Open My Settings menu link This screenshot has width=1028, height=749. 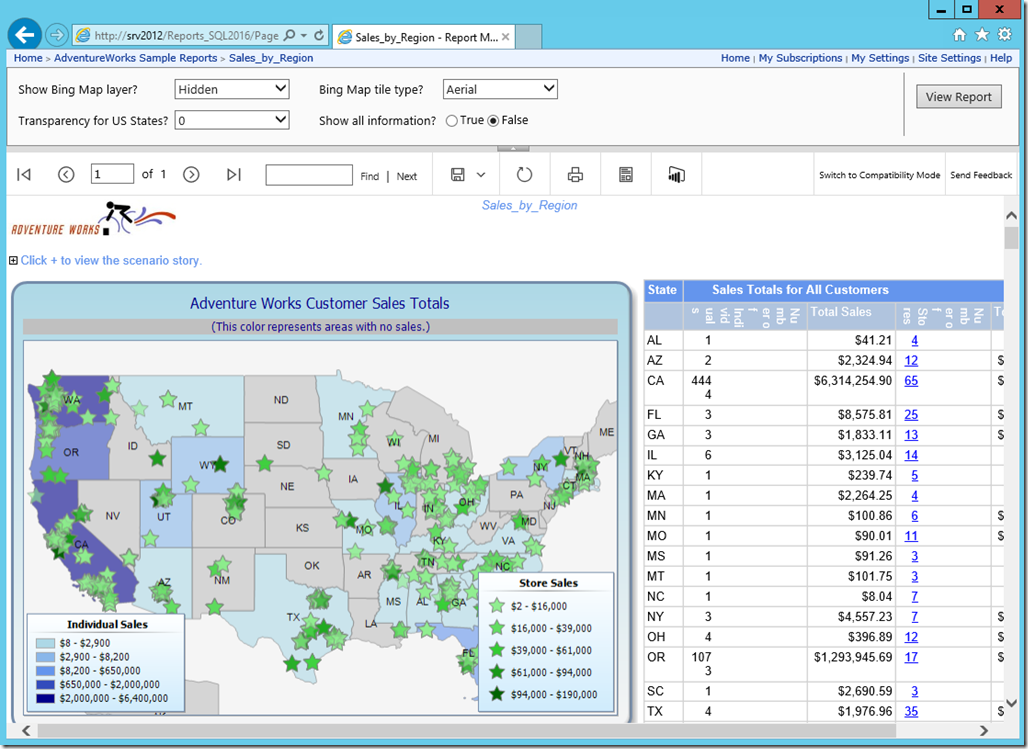[x=880, y=58]
